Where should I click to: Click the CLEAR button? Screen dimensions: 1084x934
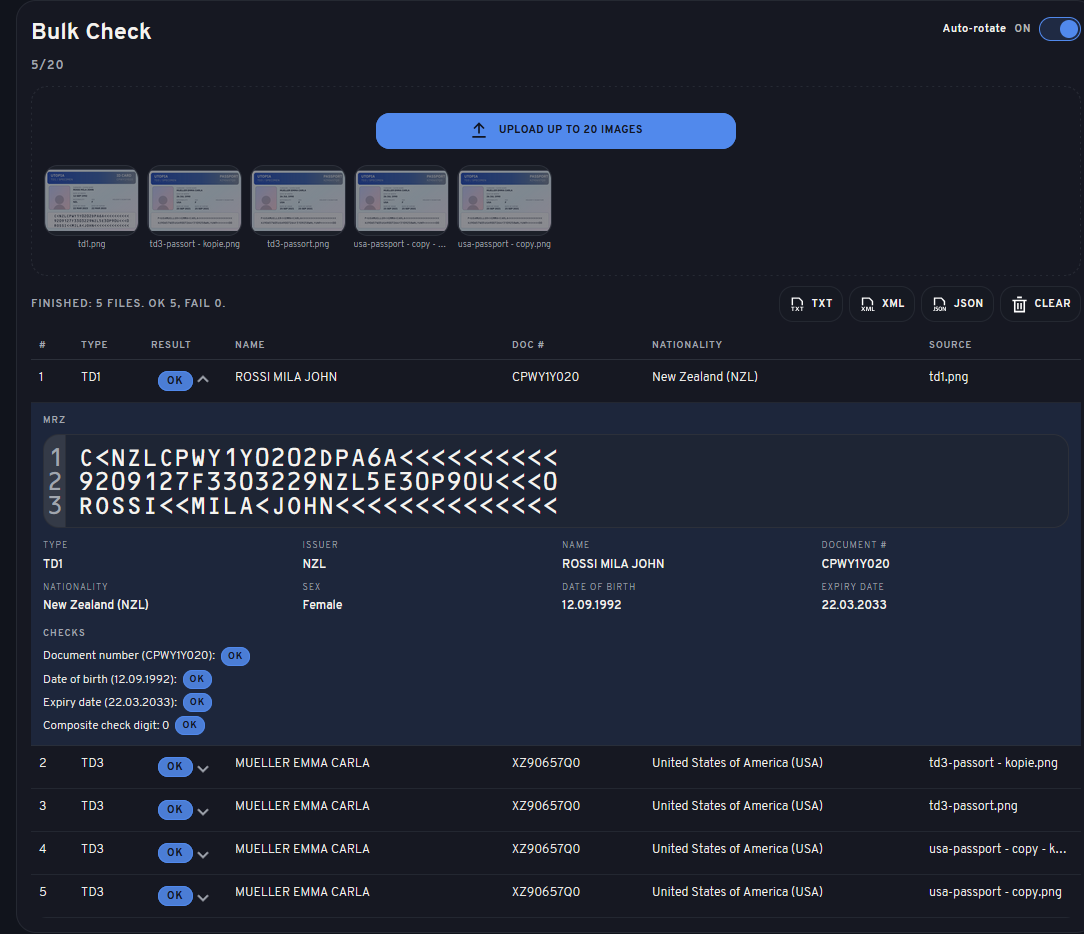(1040, 303)
